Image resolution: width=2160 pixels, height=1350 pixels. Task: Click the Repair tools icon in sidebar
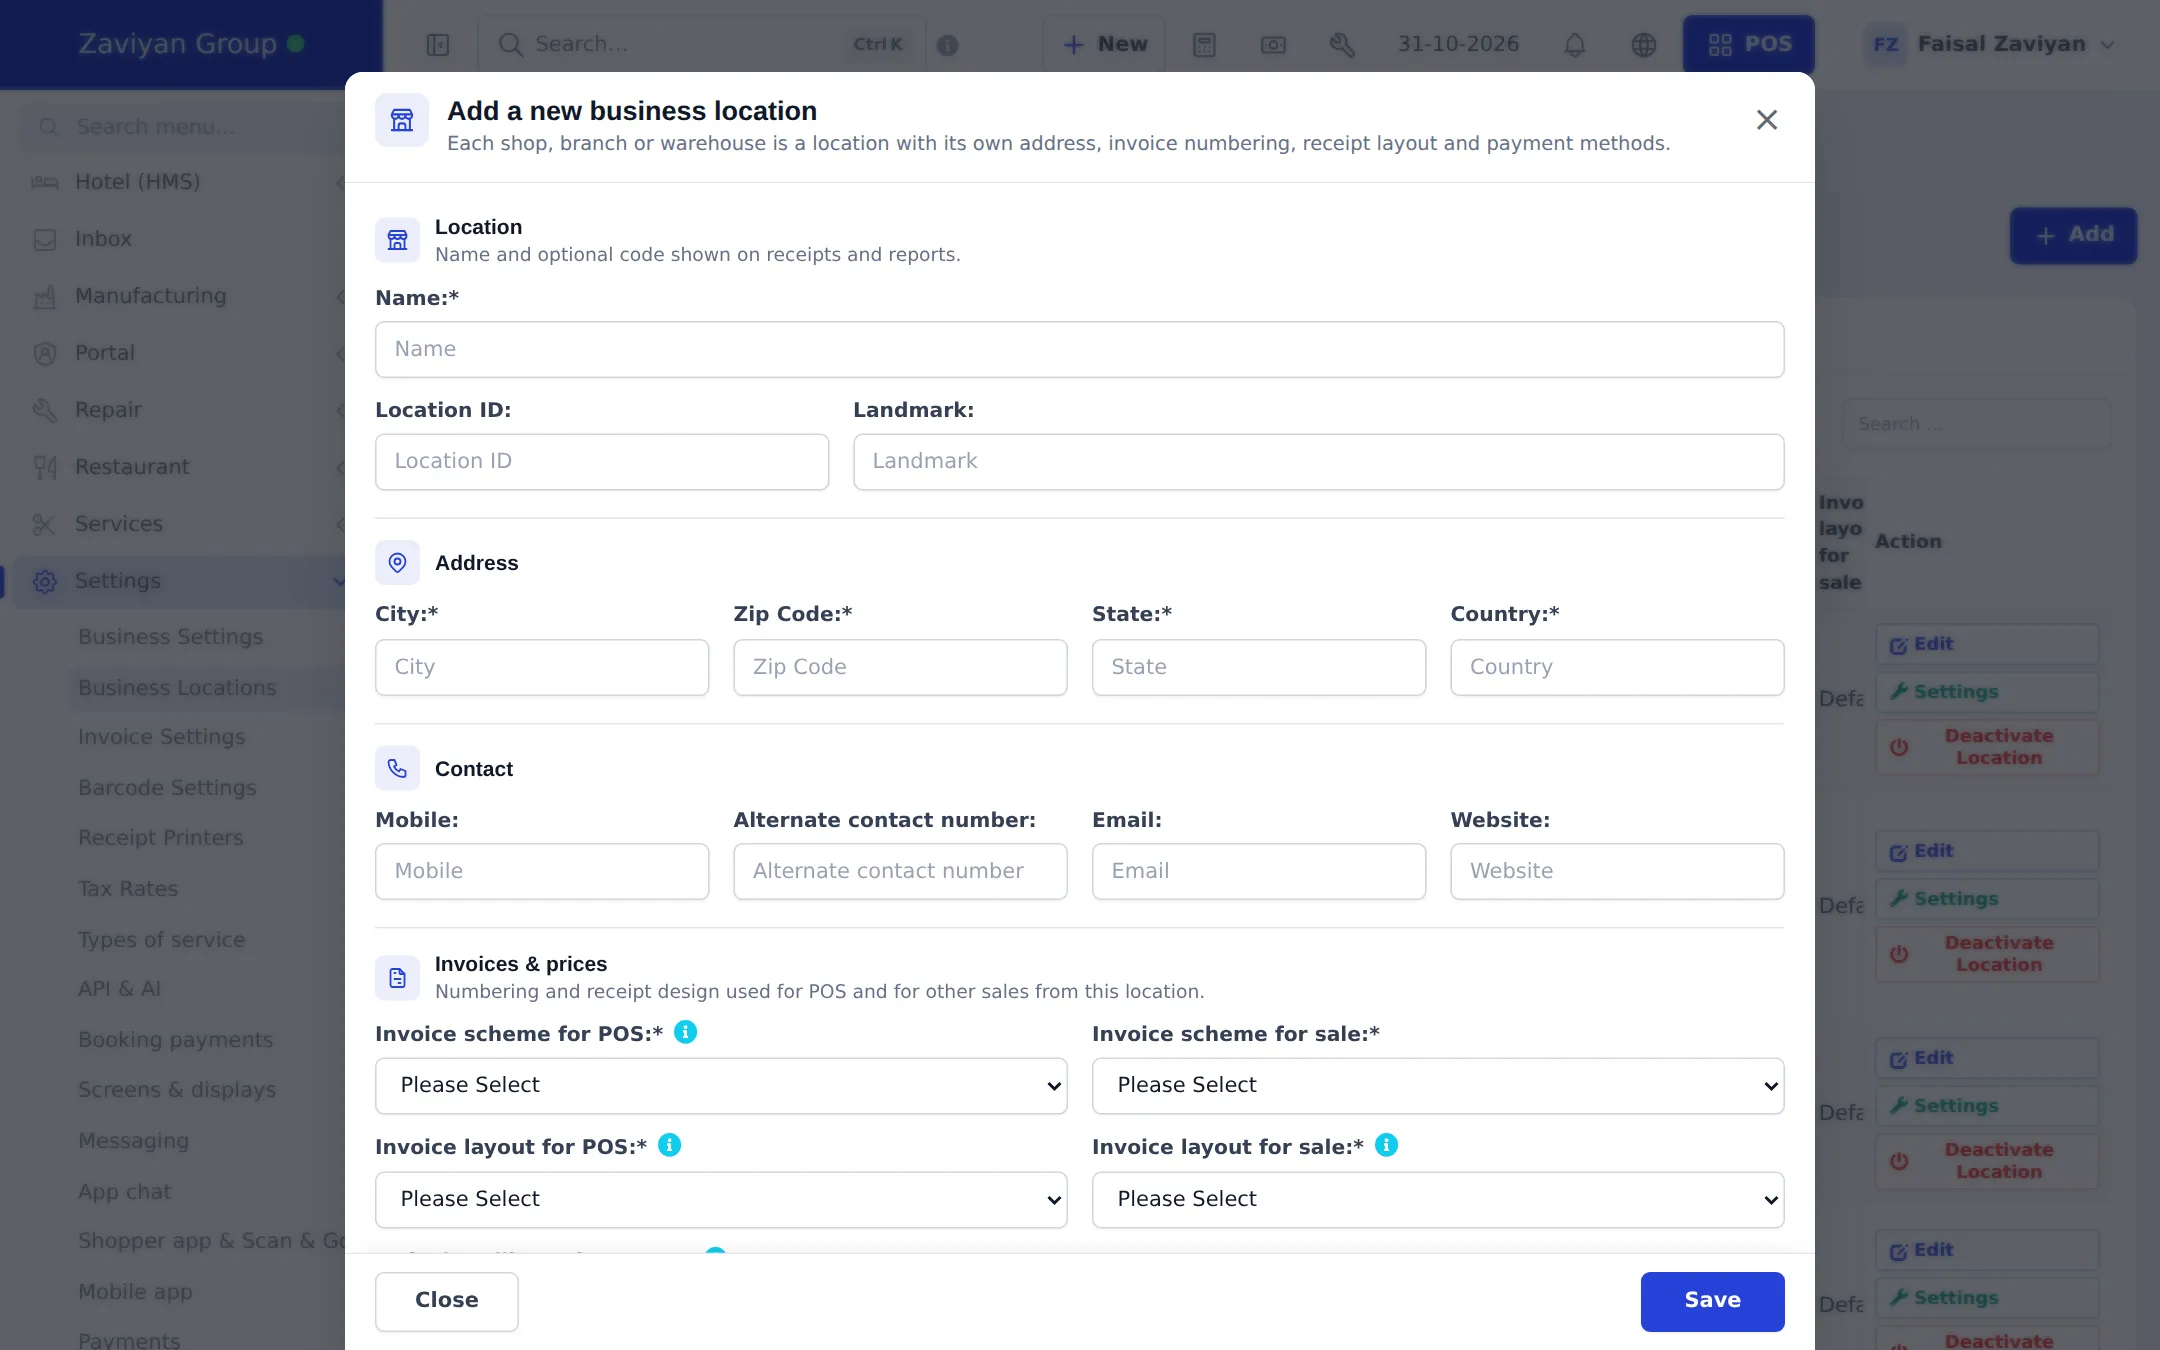pos(45,410)
